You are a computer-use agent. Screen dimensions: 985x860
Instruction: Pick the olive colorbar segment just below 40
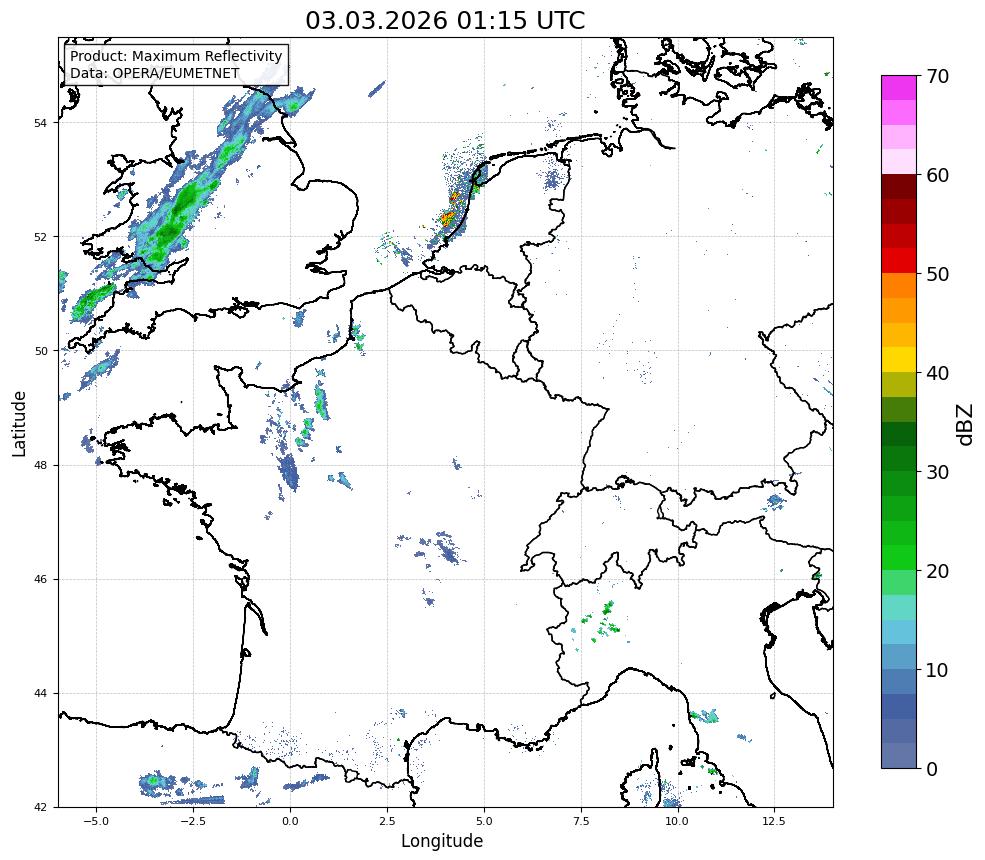pyautogui.click(x=899, y=384)
